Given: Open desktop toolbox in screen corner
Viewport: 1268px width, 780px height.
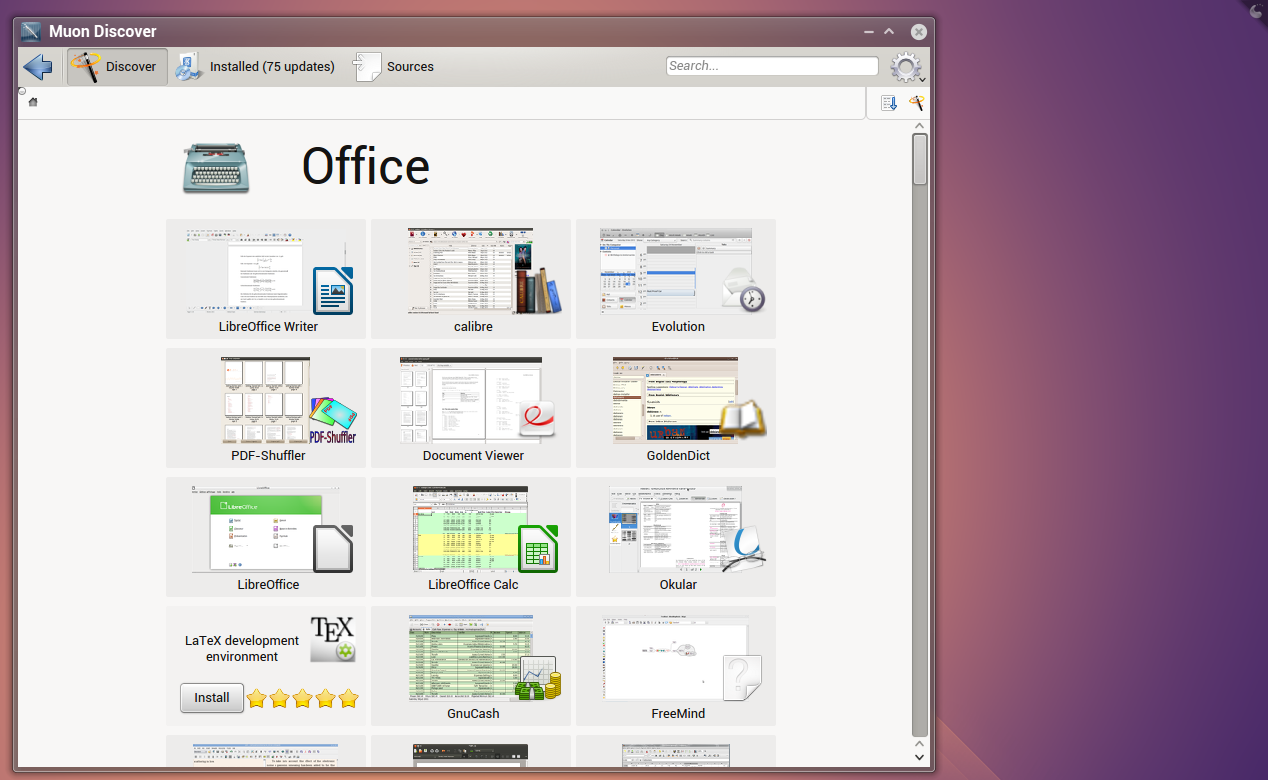Looking at the screenshot, I should [x=1257, y=10].
